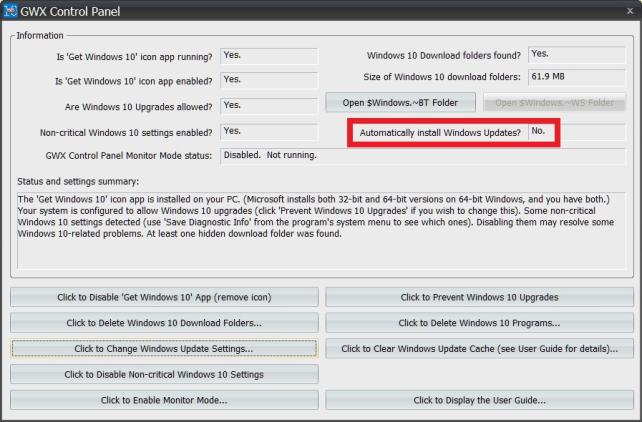This screenshot has width=642, height=422.
Task: Select the 61.9 MB size field
Action: point(577,77)
